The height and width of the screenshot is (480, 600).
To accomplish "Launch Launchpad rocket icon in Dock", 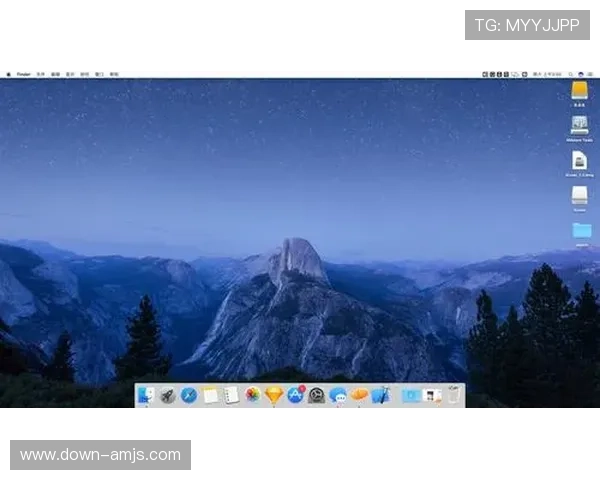I will (167, 395).
